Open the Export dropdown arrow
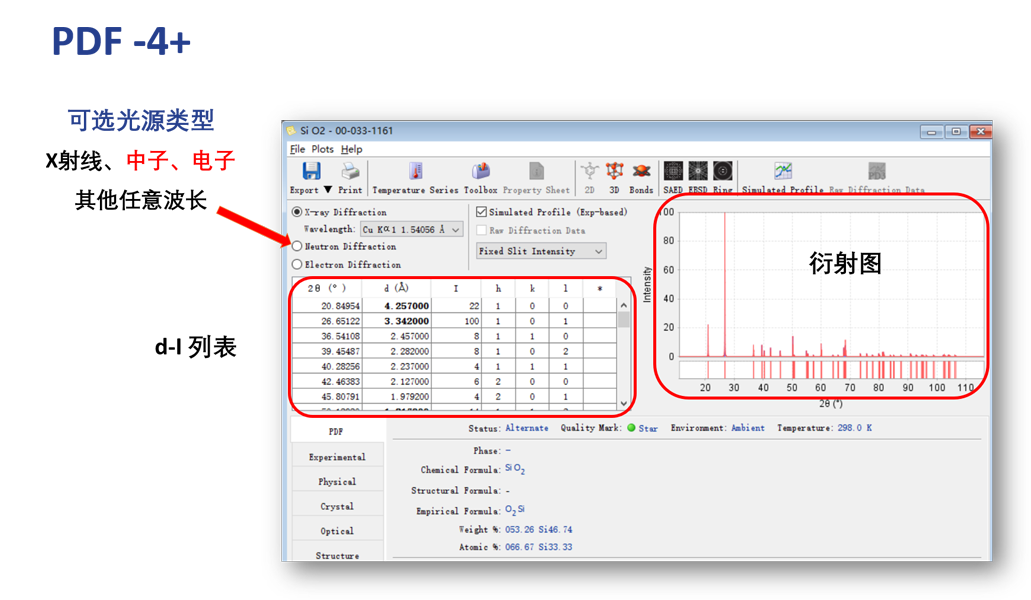Screen dimensions: 1031x600 coord(327,190)
